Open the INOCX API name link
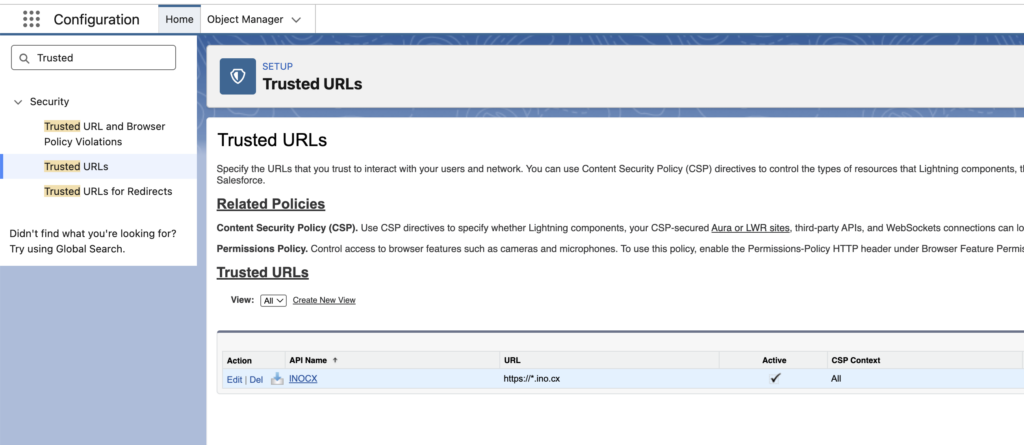This screenshot has width=1024, height=445. point(302,379)
